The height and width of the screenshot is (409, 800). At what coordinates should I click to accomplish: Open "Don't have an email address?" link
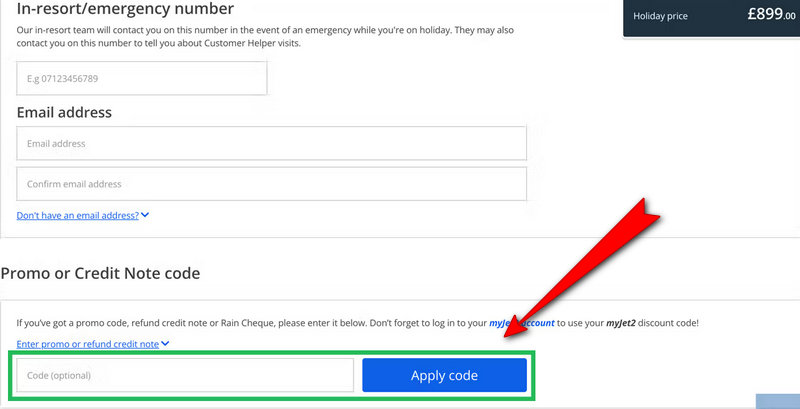pyautogui.click(x=77, y=215)
